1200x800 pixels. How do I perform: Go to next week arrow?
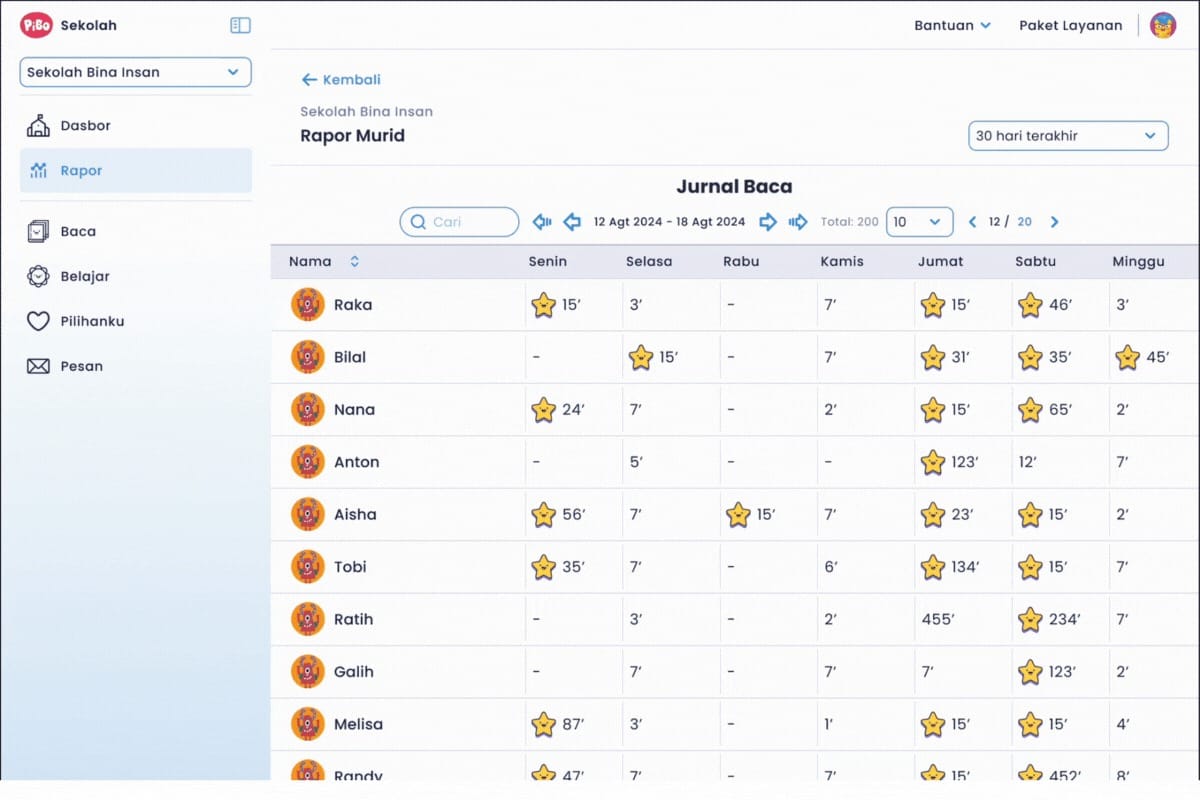768,222
